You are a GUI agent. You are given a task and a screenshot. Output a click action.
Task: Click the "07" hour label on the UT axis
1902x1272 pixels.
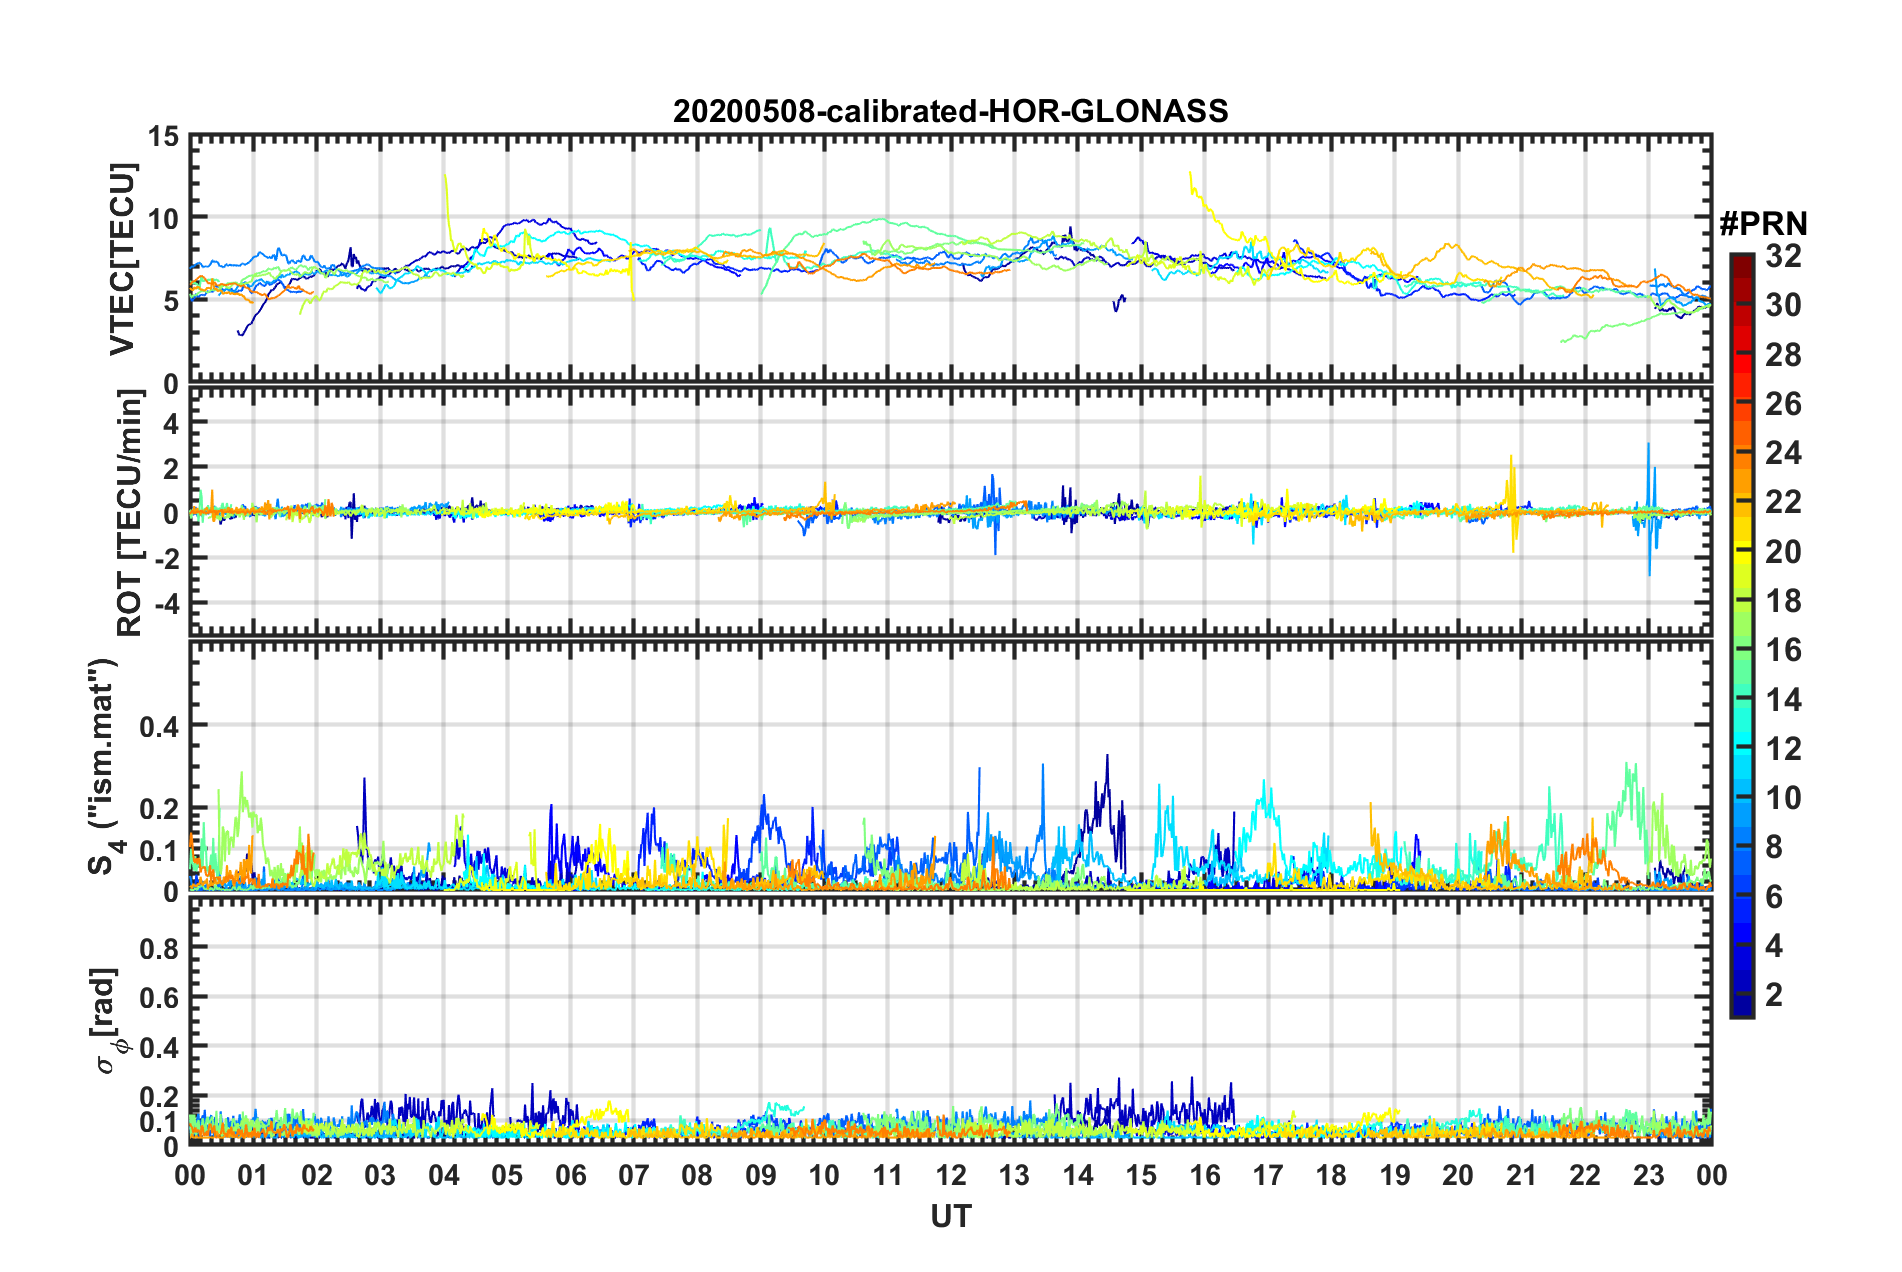(634, 1175)
